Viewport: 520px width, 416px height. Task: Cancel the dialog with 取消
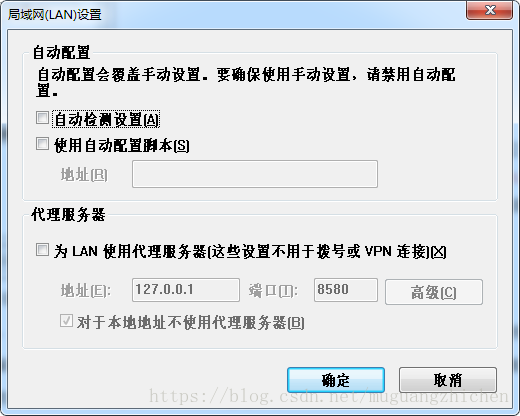[x=448, y=380]
